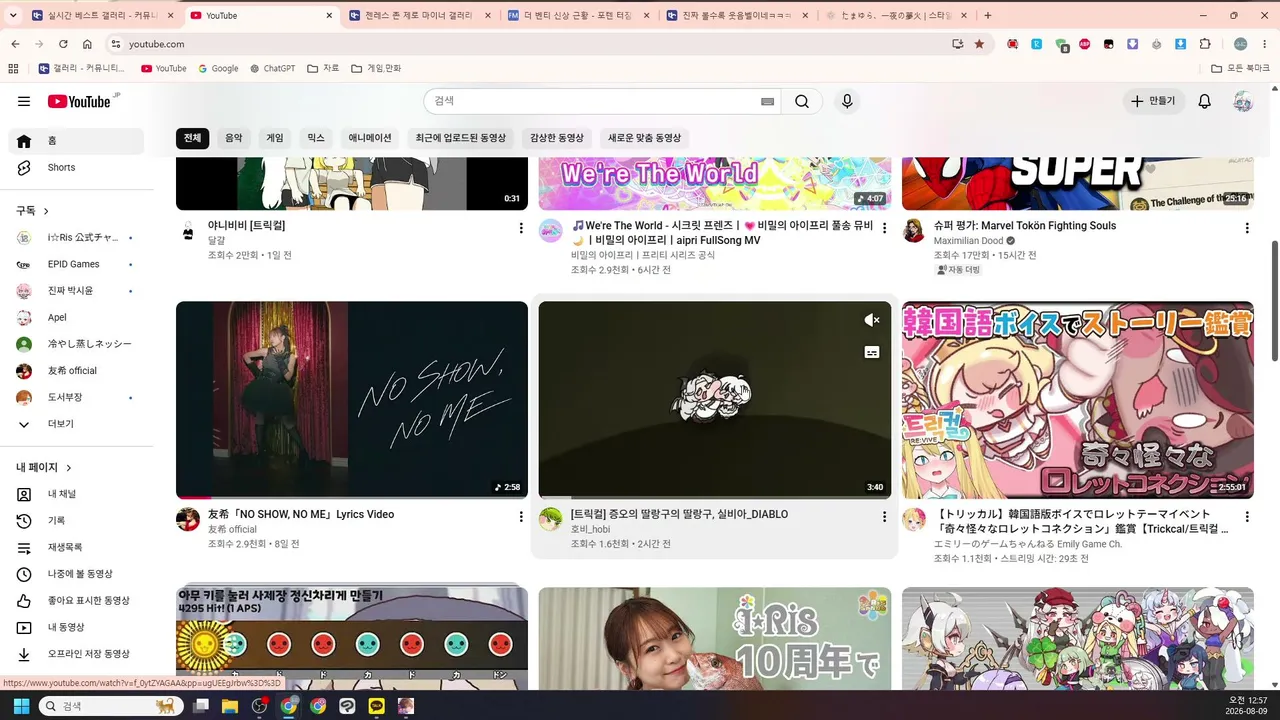Toggle captions on the previewing video

pyautogui.click(x=872, y=352)
